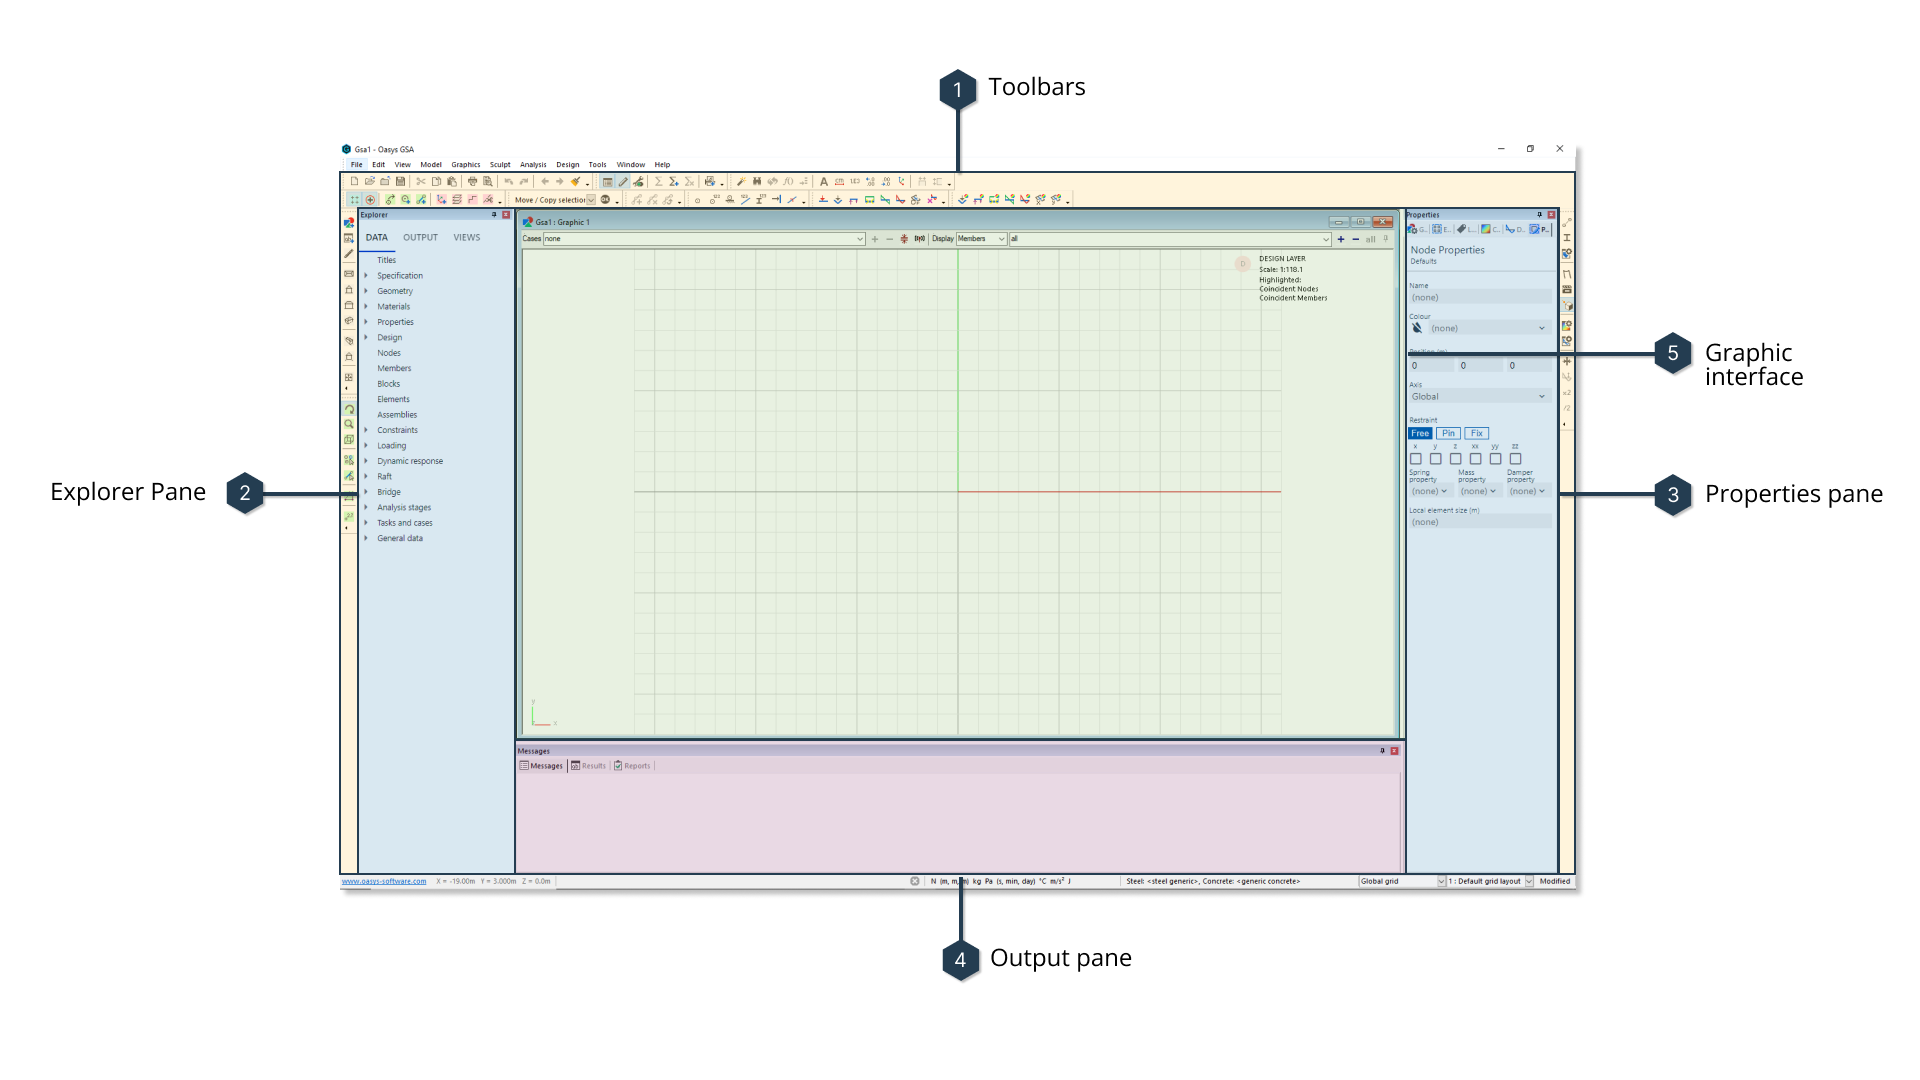Click the node Name input field

point(1480,297)
